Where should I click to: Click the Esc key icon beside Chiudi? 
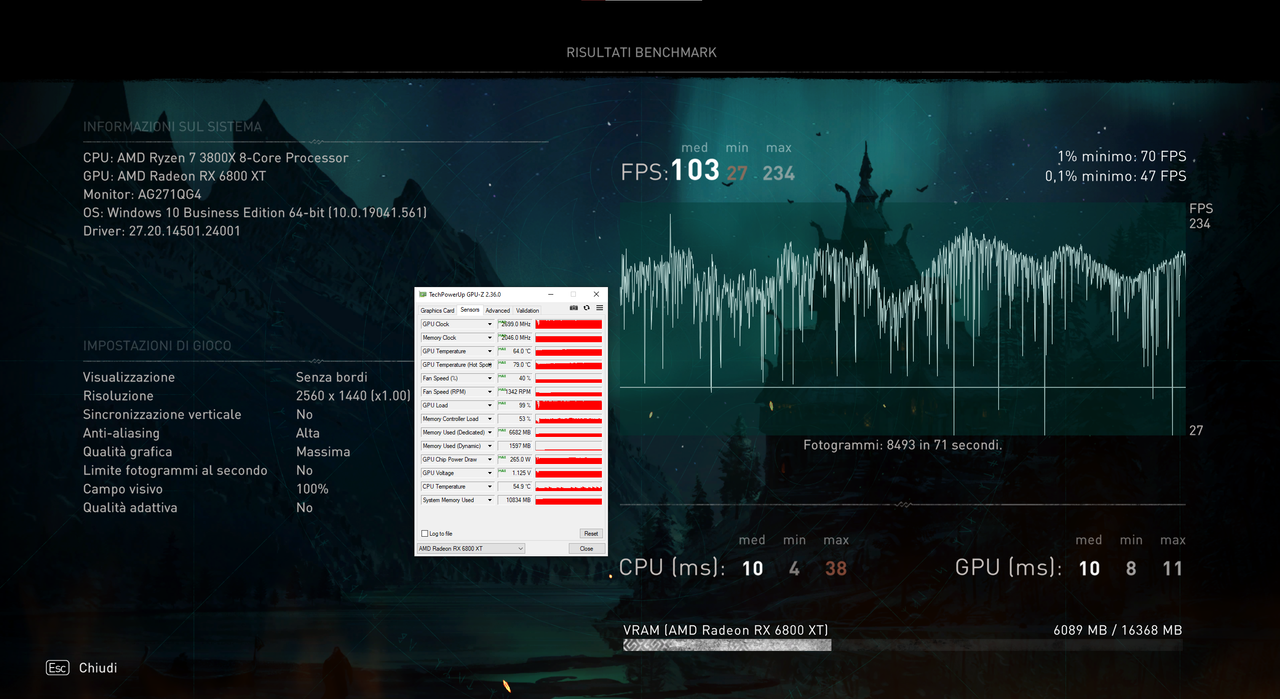click(x=57, y=667)
